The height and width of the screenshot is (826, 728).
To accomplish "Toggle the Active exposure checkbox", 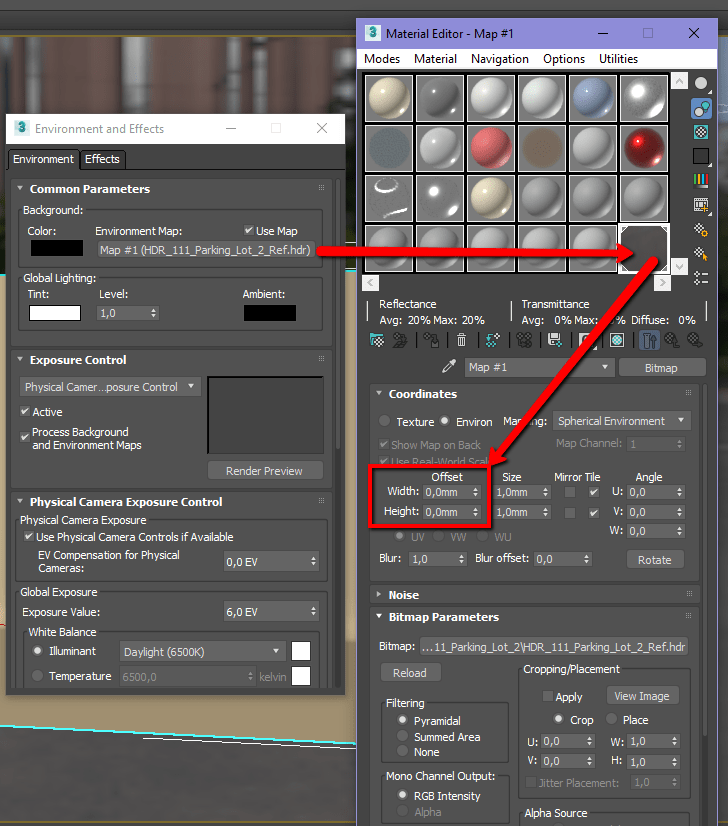I will tap(25, 411).
